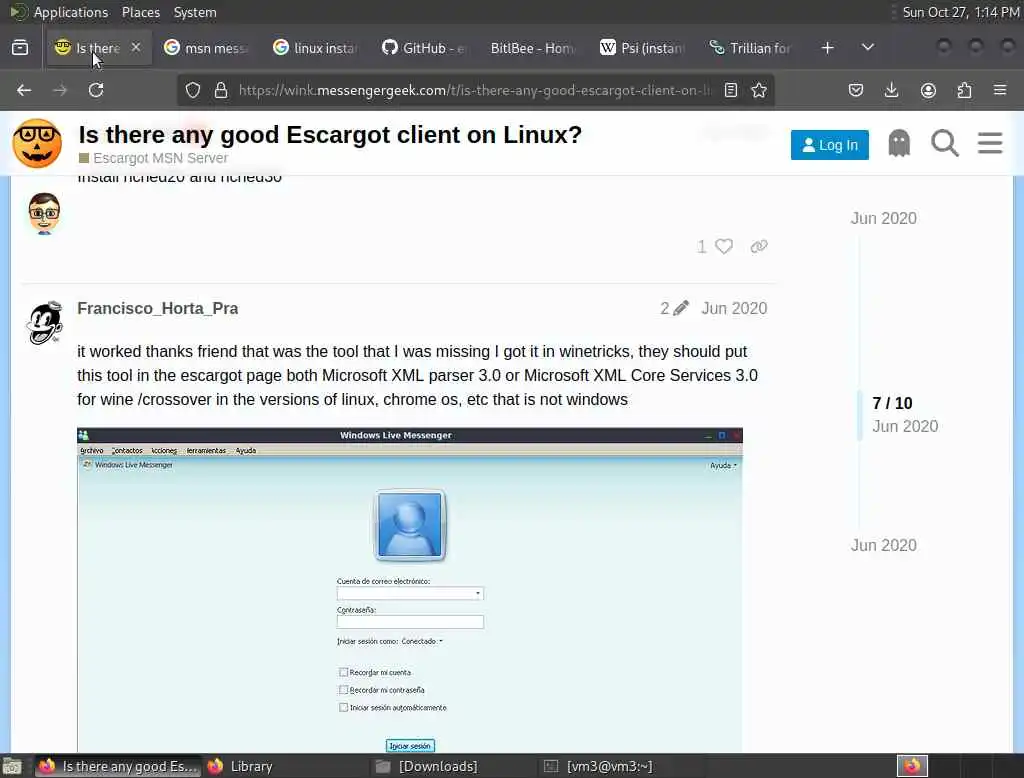
Task: Click the address bar URL
Action: coord(474,90)
